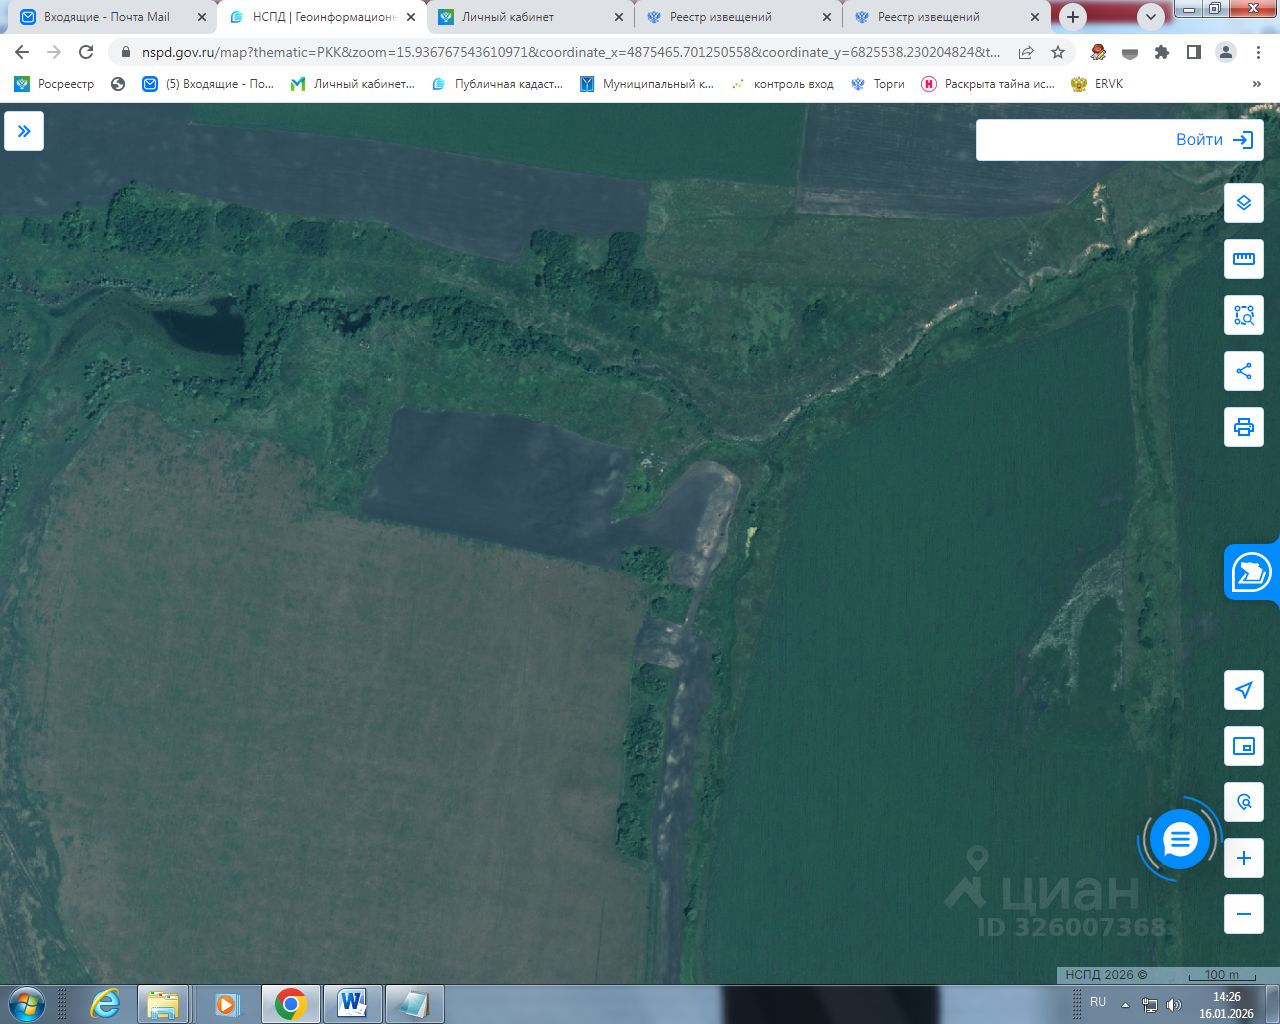This screenshot has height=1024, width=1280.
Task: Reload the current page
Action: pyautogui.click(x=86, y=52)
